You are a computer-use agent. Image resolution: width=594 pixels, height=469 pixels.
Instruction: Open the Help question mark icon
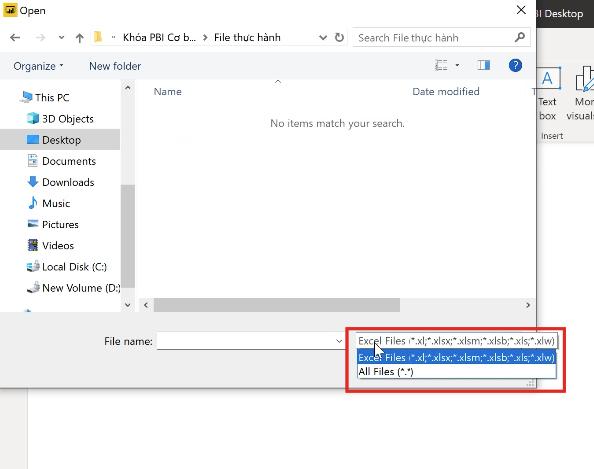point(515,65)
